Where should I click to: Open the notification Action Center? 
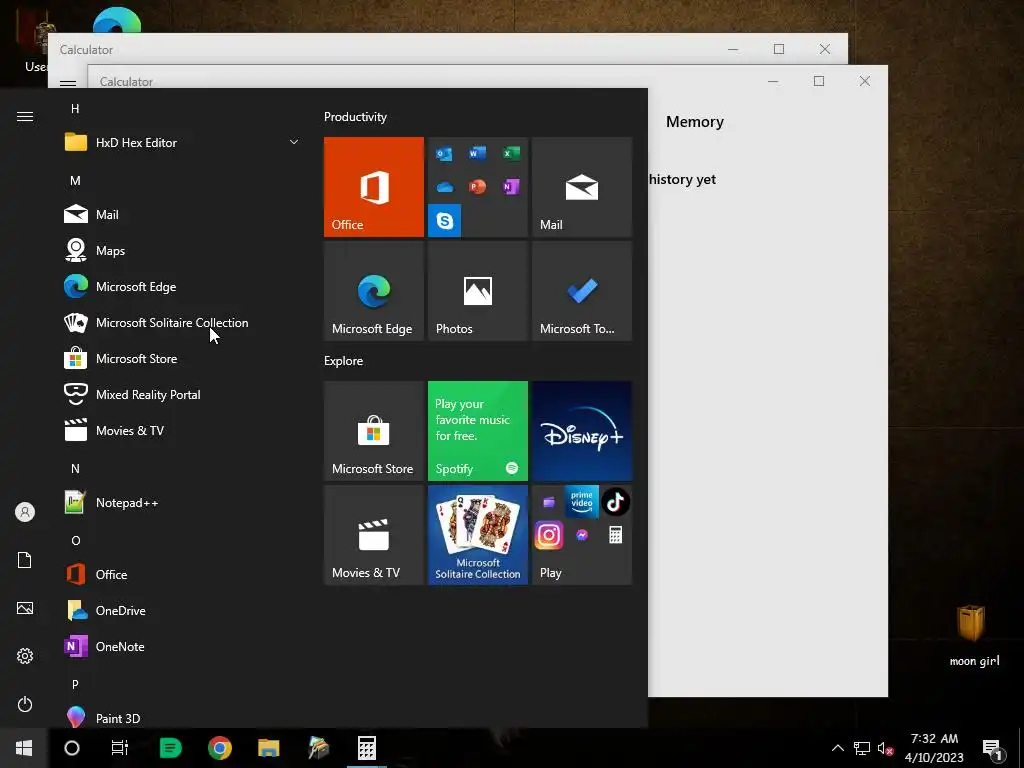point(993,749)
